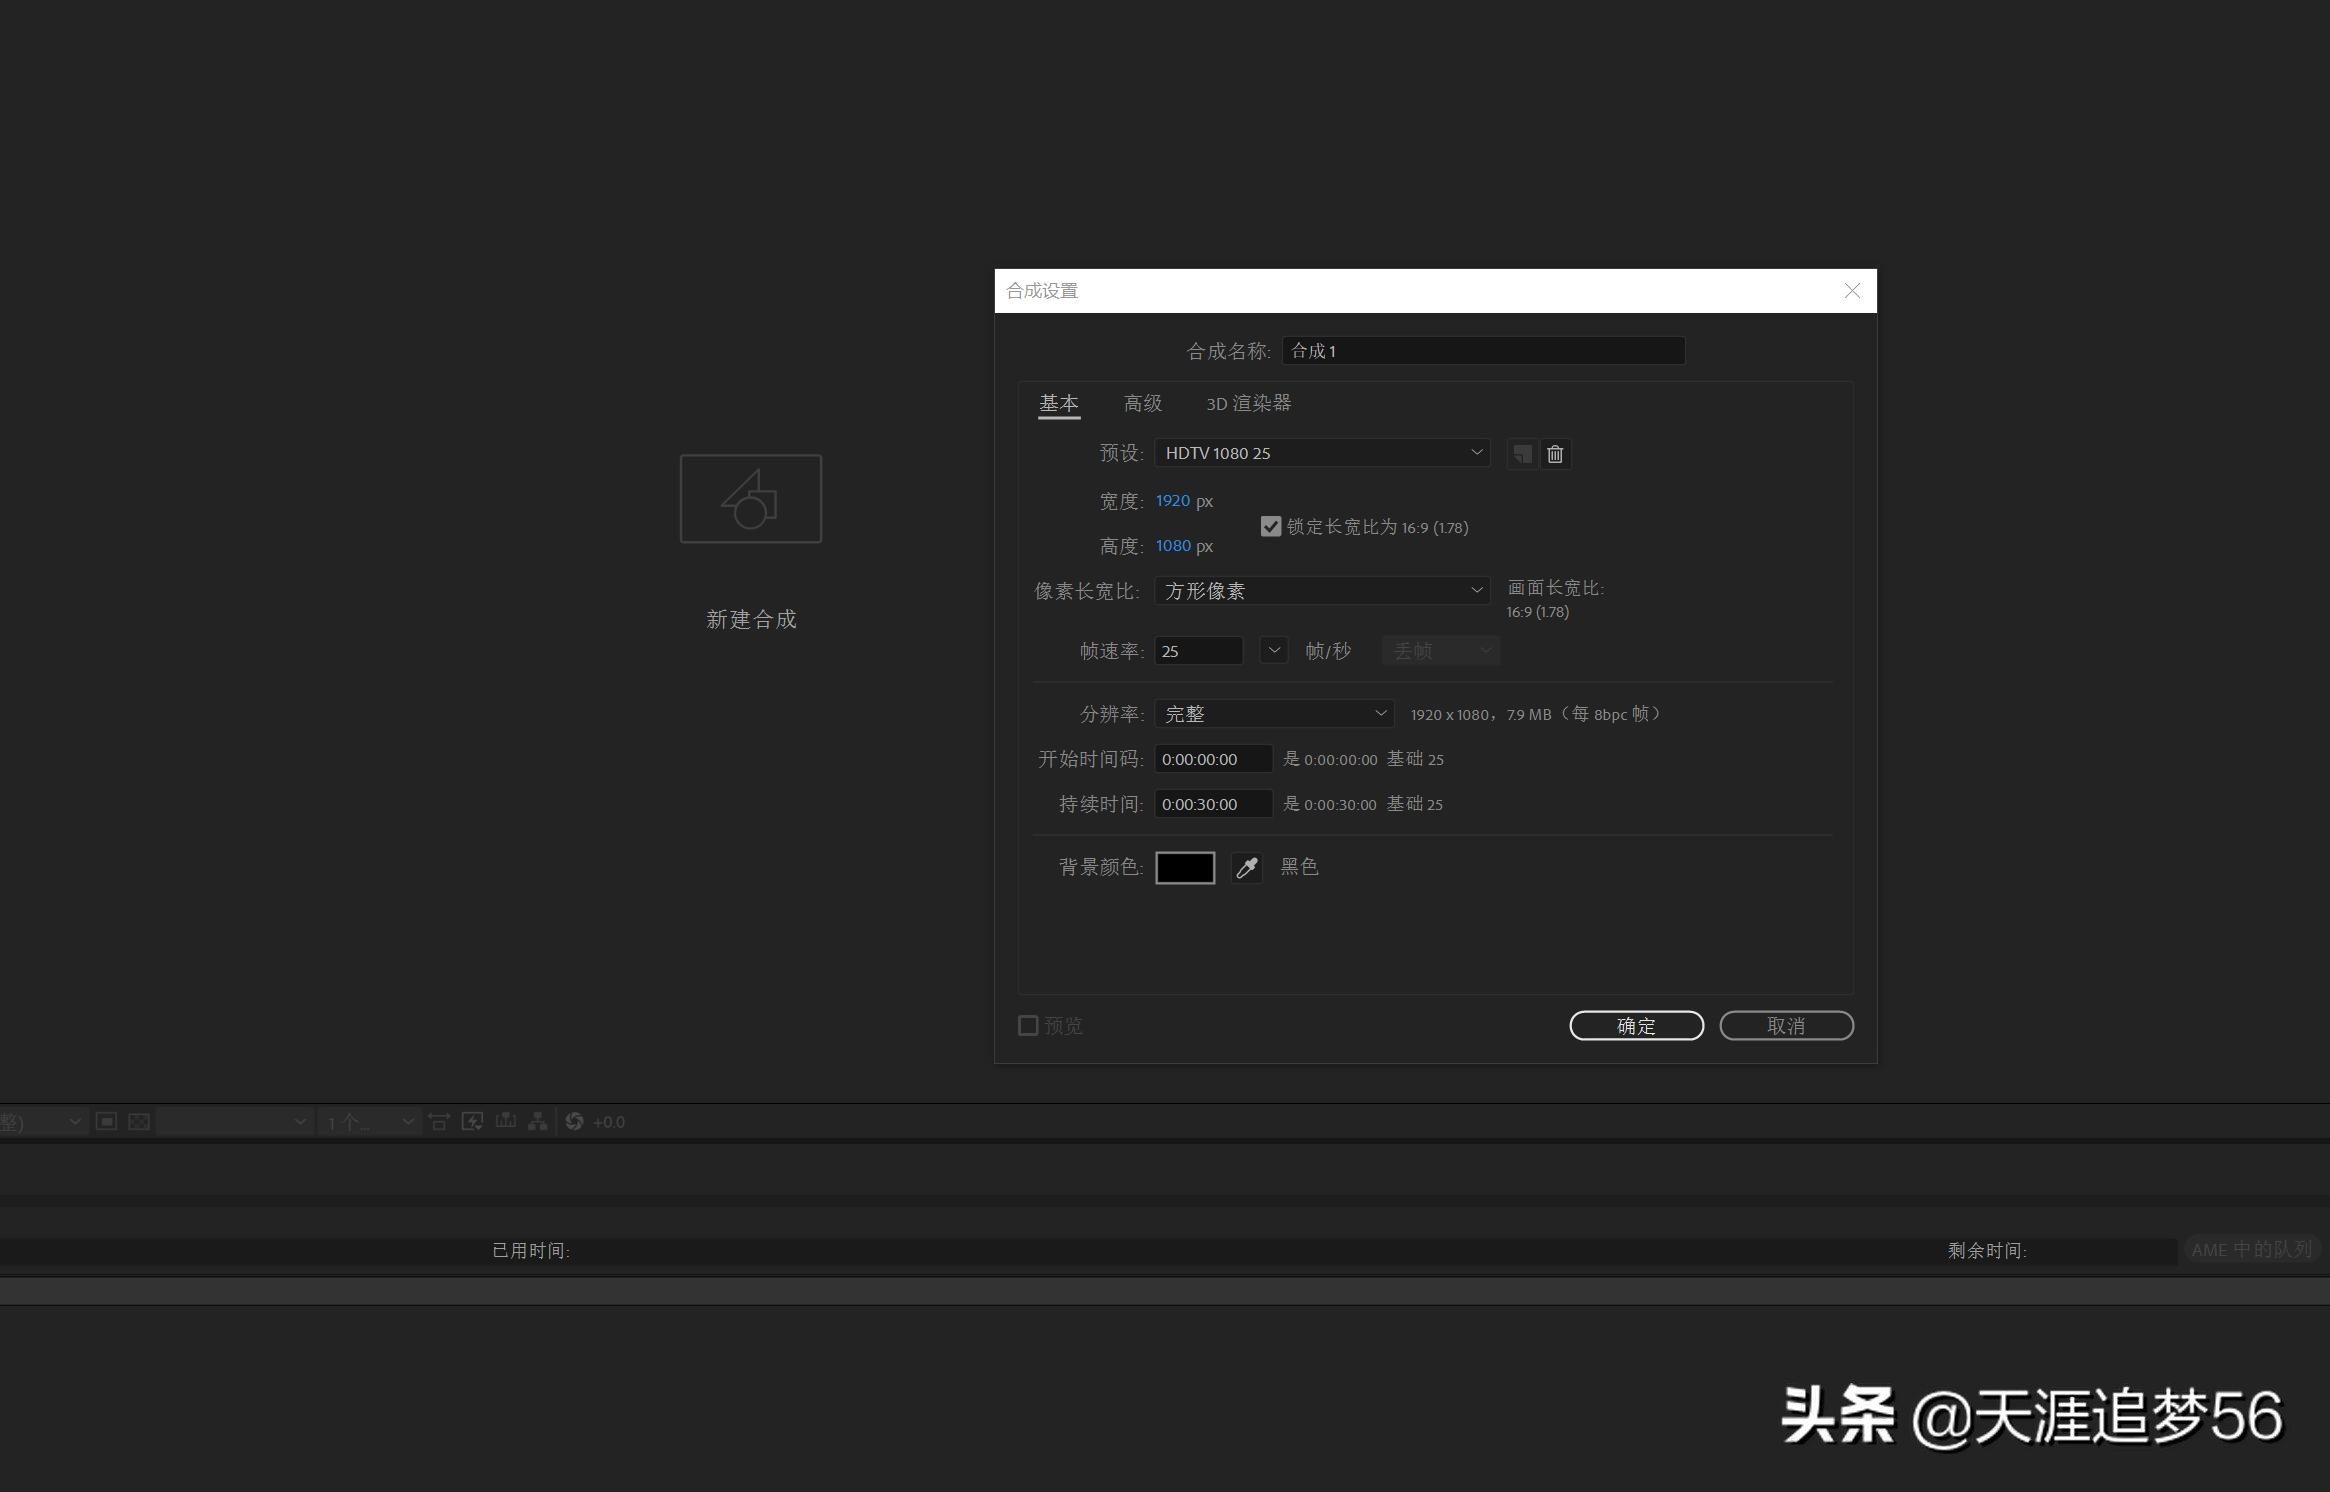Image resolution: width=2330 pixels, height=1492 pixels.
Task: Click the black background color swatch
Action: click(1185, 867)
